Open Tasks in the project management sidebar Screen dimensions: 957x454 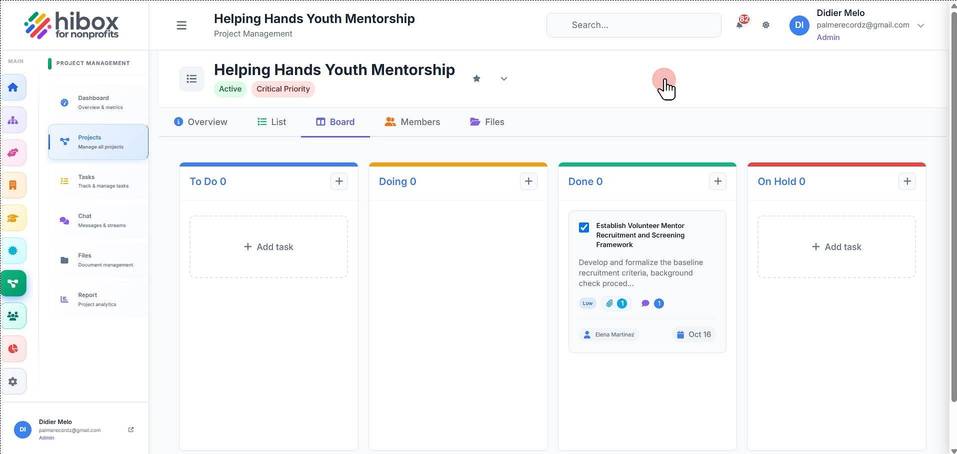(x=98, y=181)
